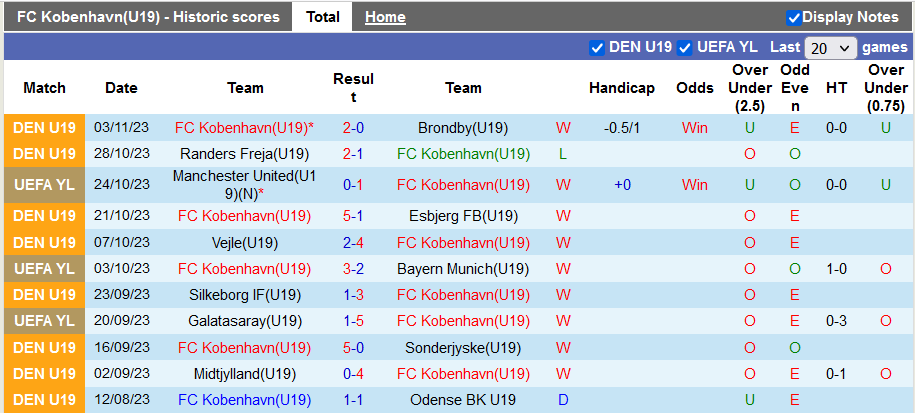Open Randers Freja(U19) team page
915x413 pixels.
coord(245,154)
